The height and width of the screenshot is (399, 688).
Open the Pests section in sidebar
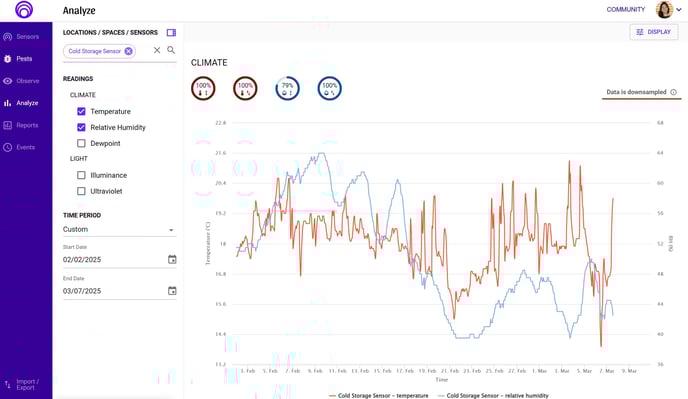pyautogui.click(x=25, y=59)
